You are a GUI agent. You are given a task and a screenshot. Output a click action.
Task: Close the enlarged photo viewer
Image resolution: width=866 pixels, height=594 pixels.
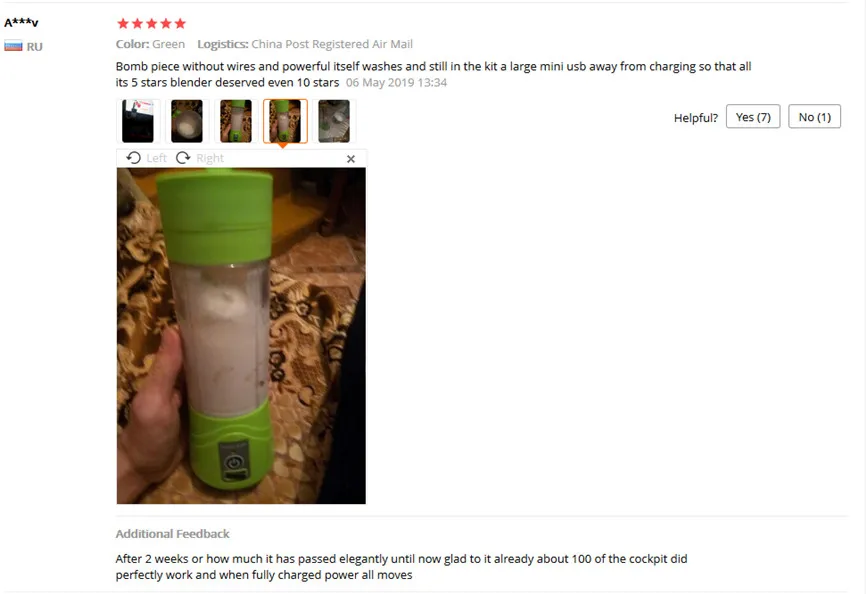click(351, 159)
